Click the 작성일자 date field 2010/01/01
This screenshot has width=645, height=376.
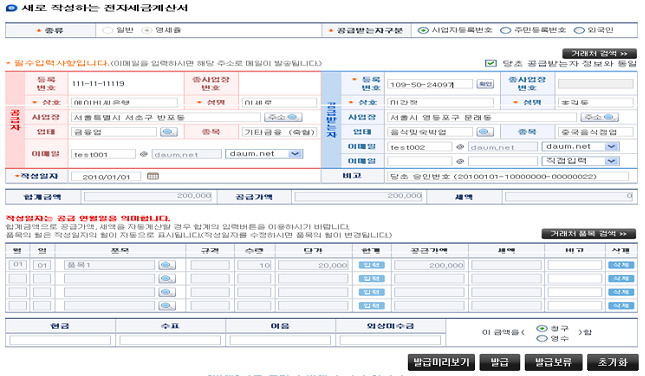coord(106,176)
